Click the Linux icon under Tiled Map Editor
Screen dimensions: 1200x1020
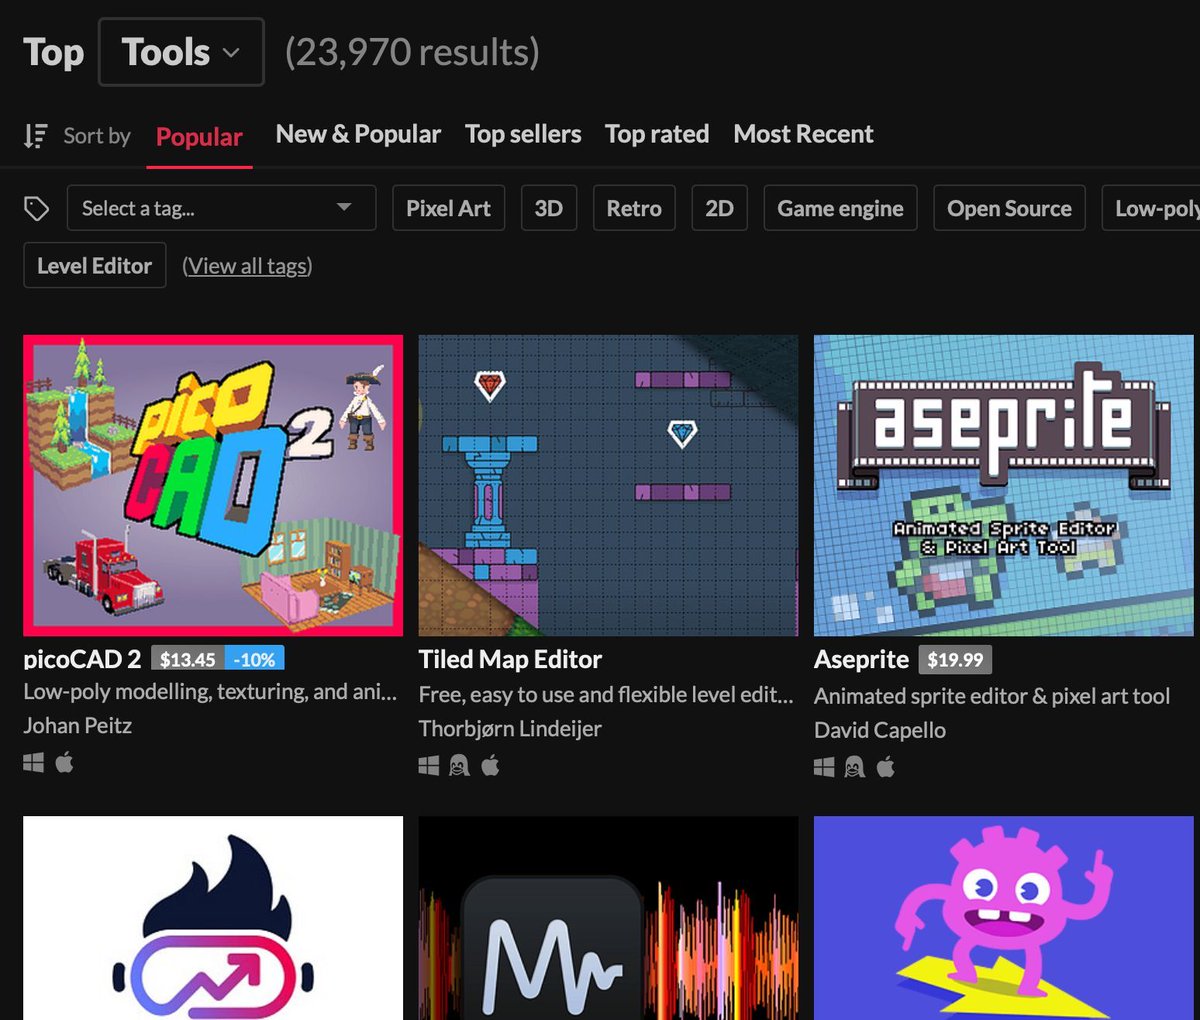point(459,766)
